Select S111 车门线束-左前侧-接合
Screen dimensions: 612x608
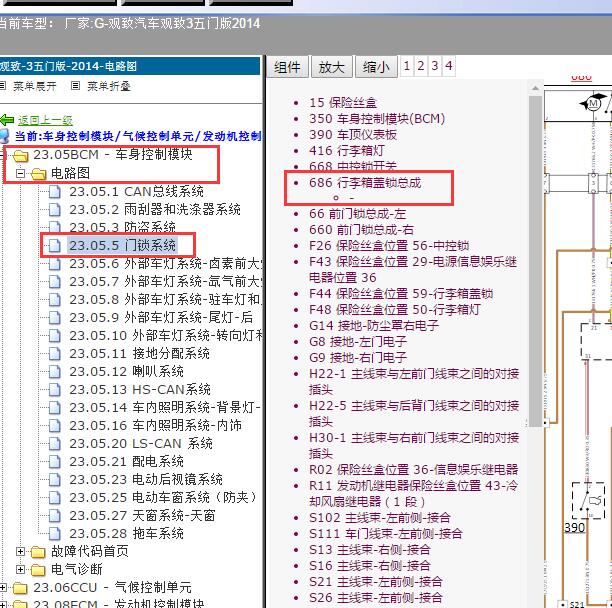pyautogui.click(x=386, y=534)
